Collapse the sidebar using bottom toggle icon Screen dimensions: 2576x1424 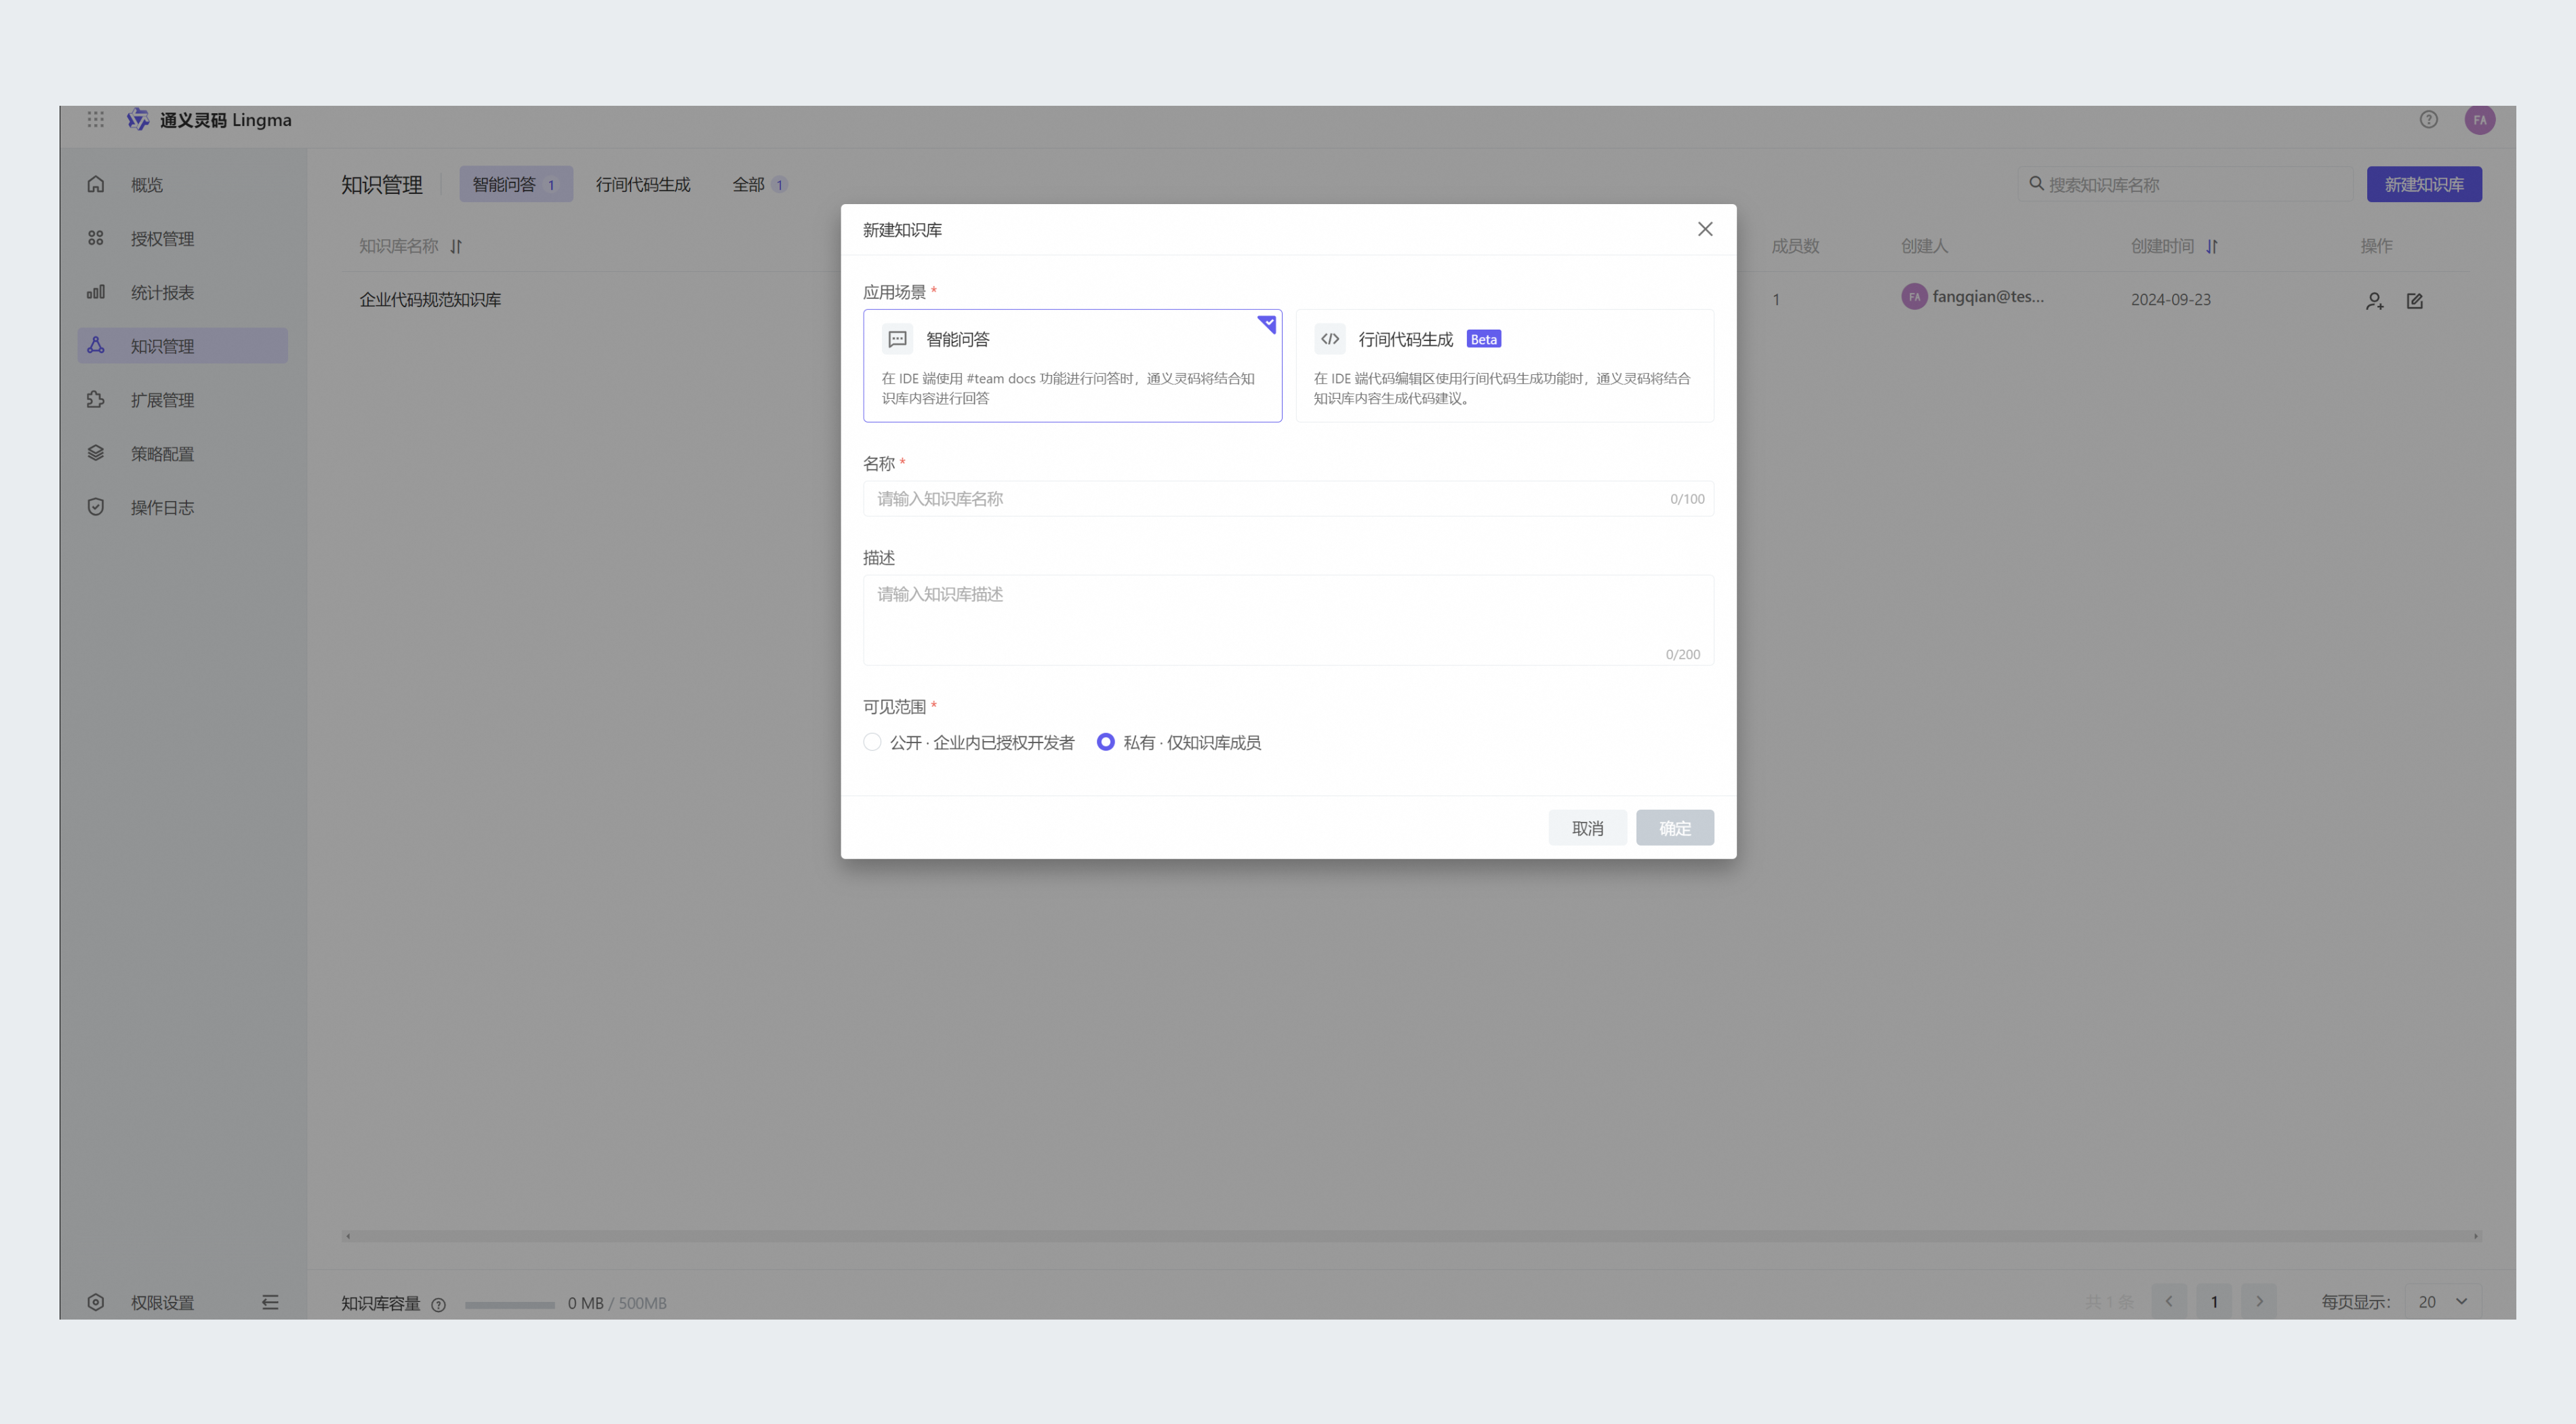click(x=270, y=1302)
